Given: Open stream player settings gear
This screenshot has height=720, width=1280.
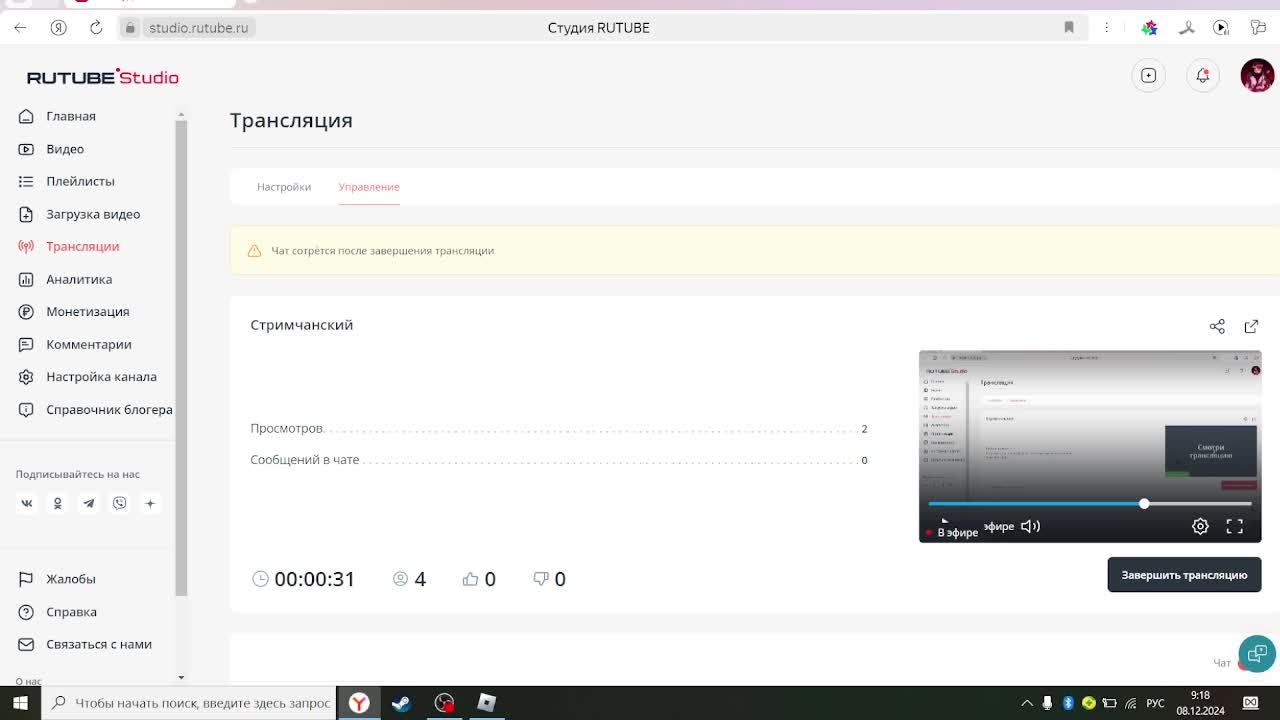Looking at the screenshot, I should coord(1200,526).
